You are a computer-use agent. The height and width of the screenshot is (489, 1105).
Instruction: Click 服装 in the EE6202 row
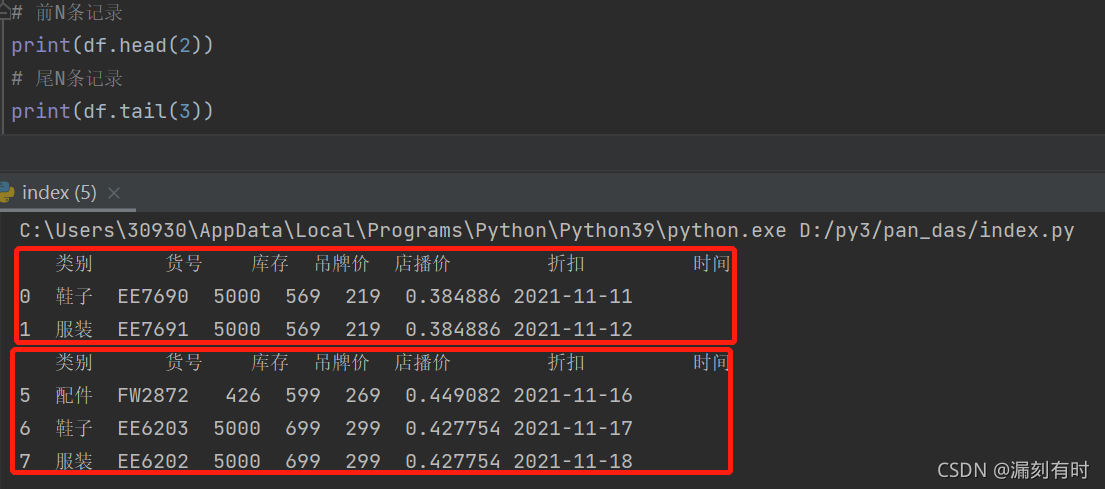point(74,462)
